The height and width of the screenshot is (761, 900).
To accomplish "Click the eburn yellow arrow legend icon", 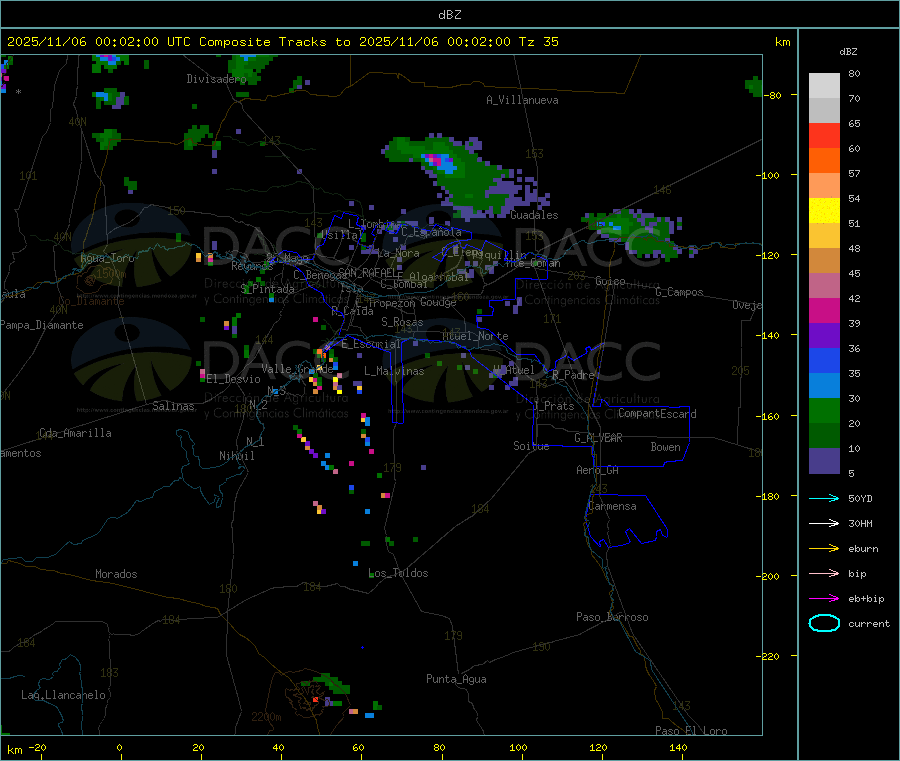I will [x=824, y=548].
